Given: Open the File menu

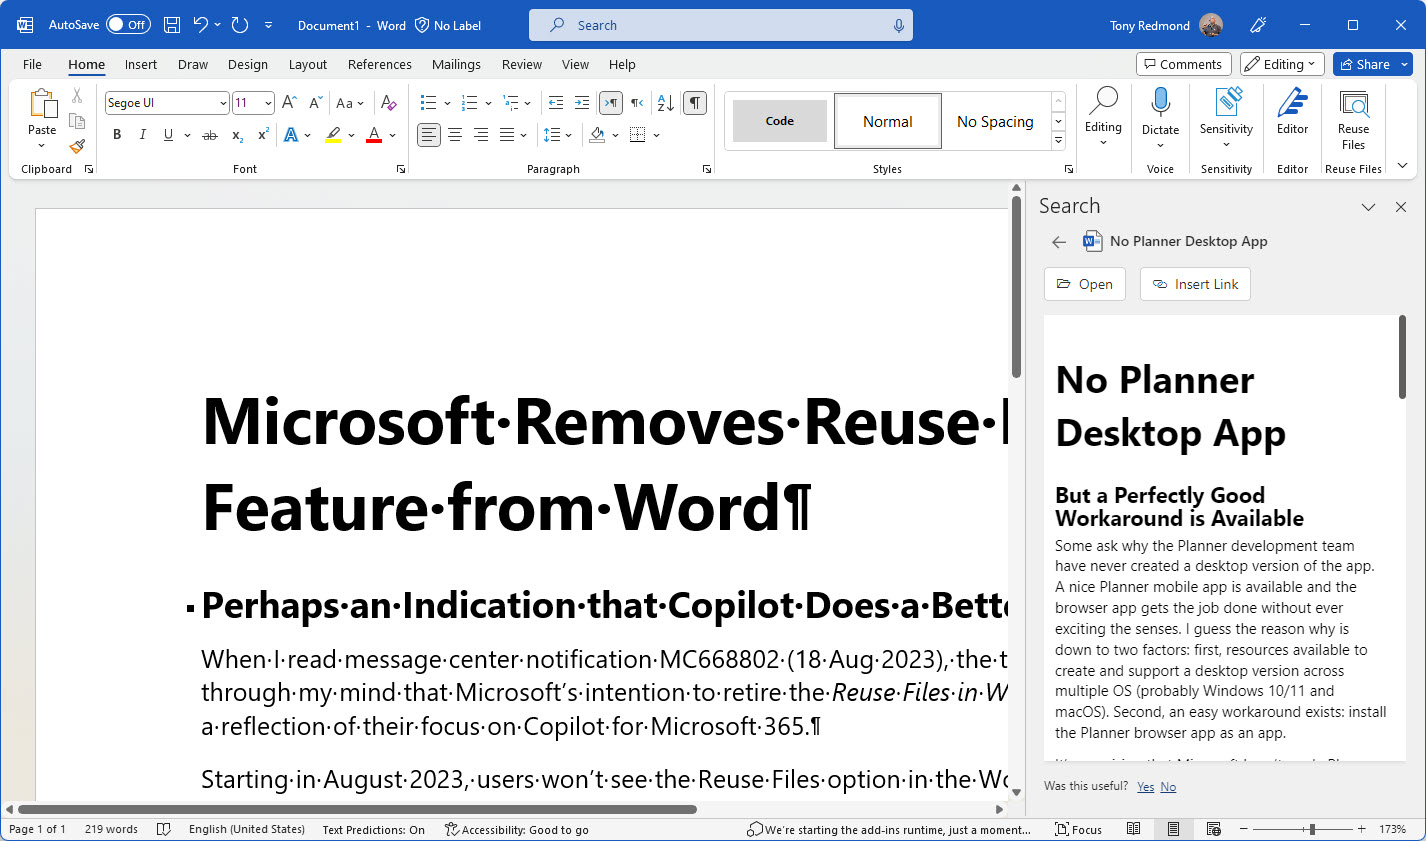Looking at the screenshot, I should click(x=32, y=64).
